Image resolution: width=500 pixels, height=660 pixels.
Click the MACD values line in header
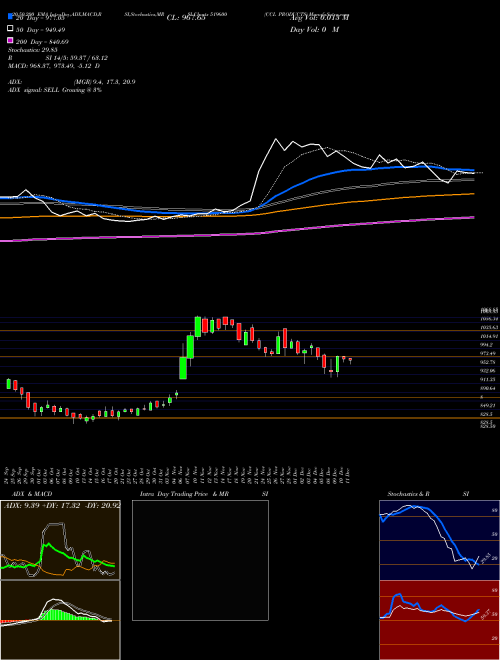pos(54,66)
